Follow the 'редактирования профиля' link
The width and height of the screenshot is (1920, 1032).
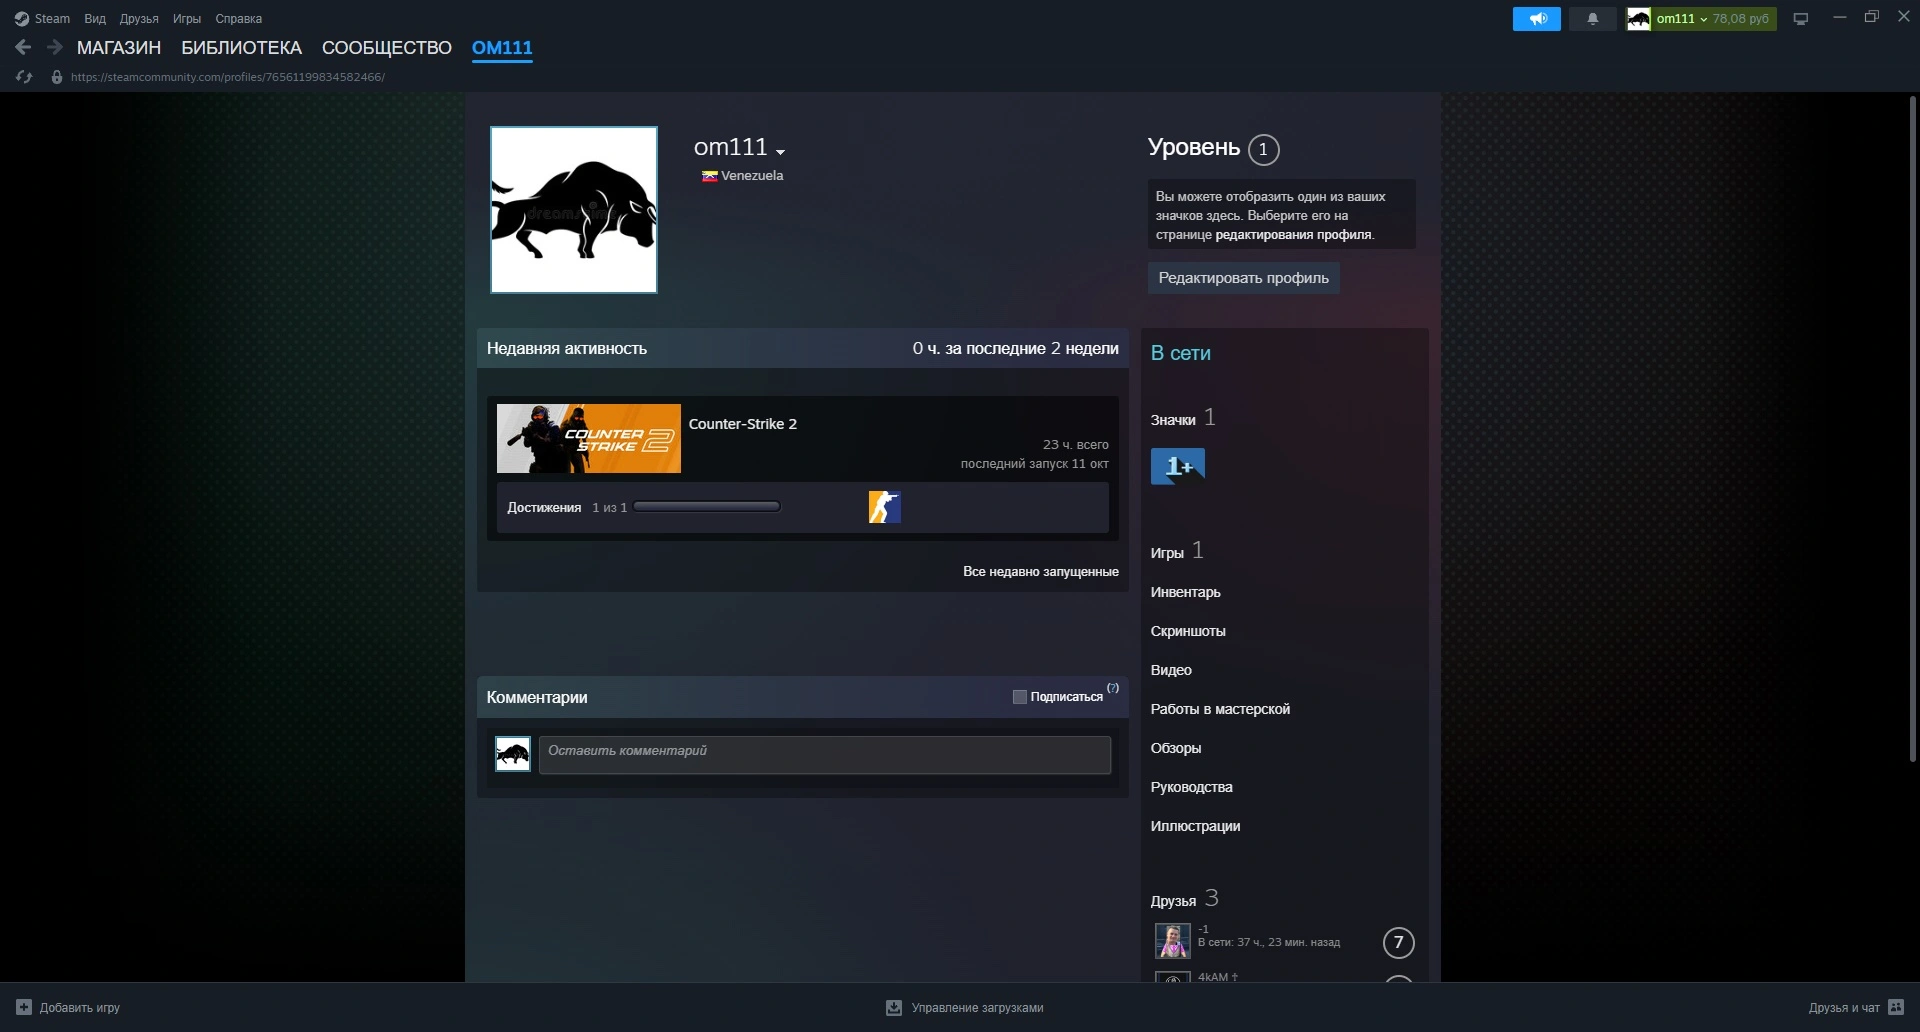pos(1294,235)
